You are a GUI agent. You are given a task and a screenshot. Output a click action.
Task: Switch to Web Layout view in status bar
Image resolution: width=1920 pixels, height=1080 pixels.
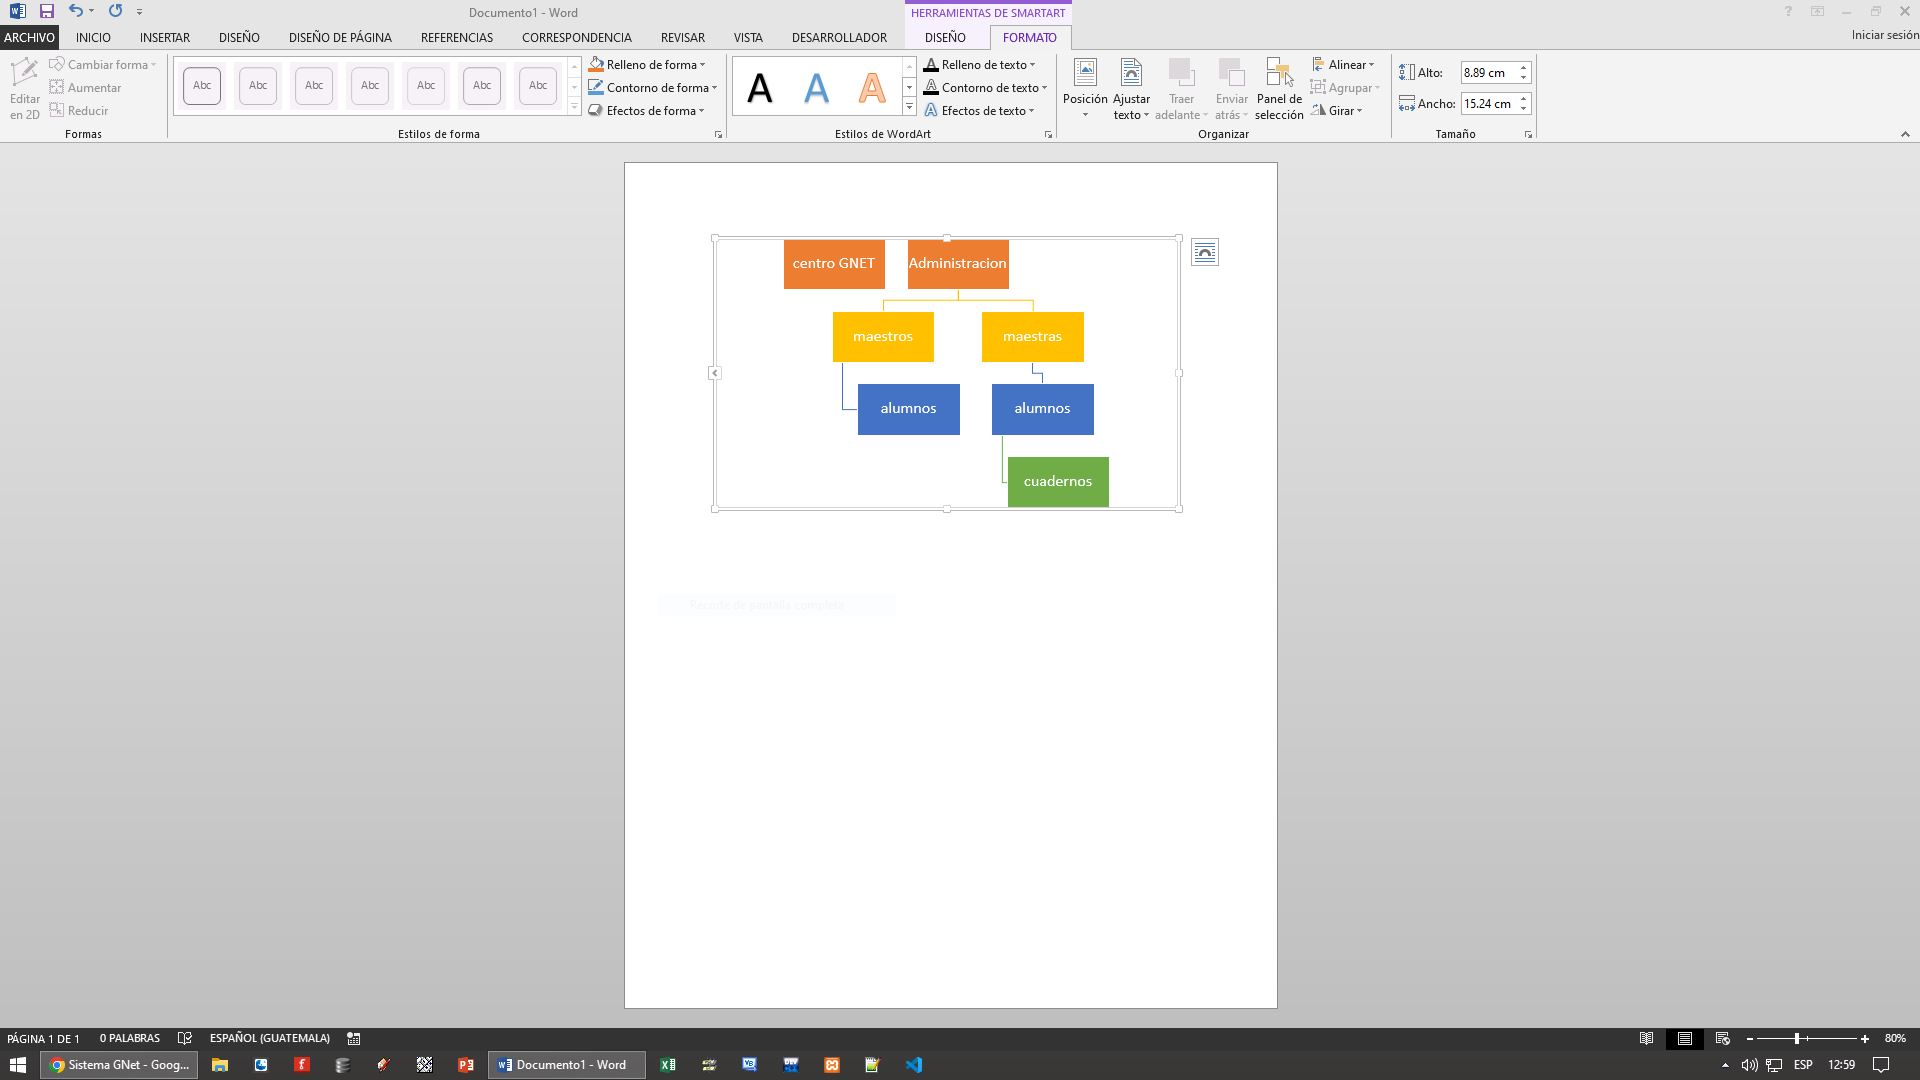(x=1722, y=1038)
